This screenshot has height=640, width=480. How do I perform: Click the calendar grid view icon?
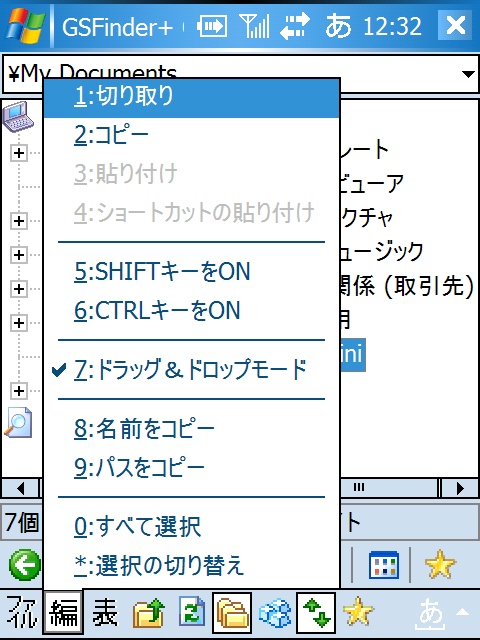pyautogui.click(x=384, y=565)
